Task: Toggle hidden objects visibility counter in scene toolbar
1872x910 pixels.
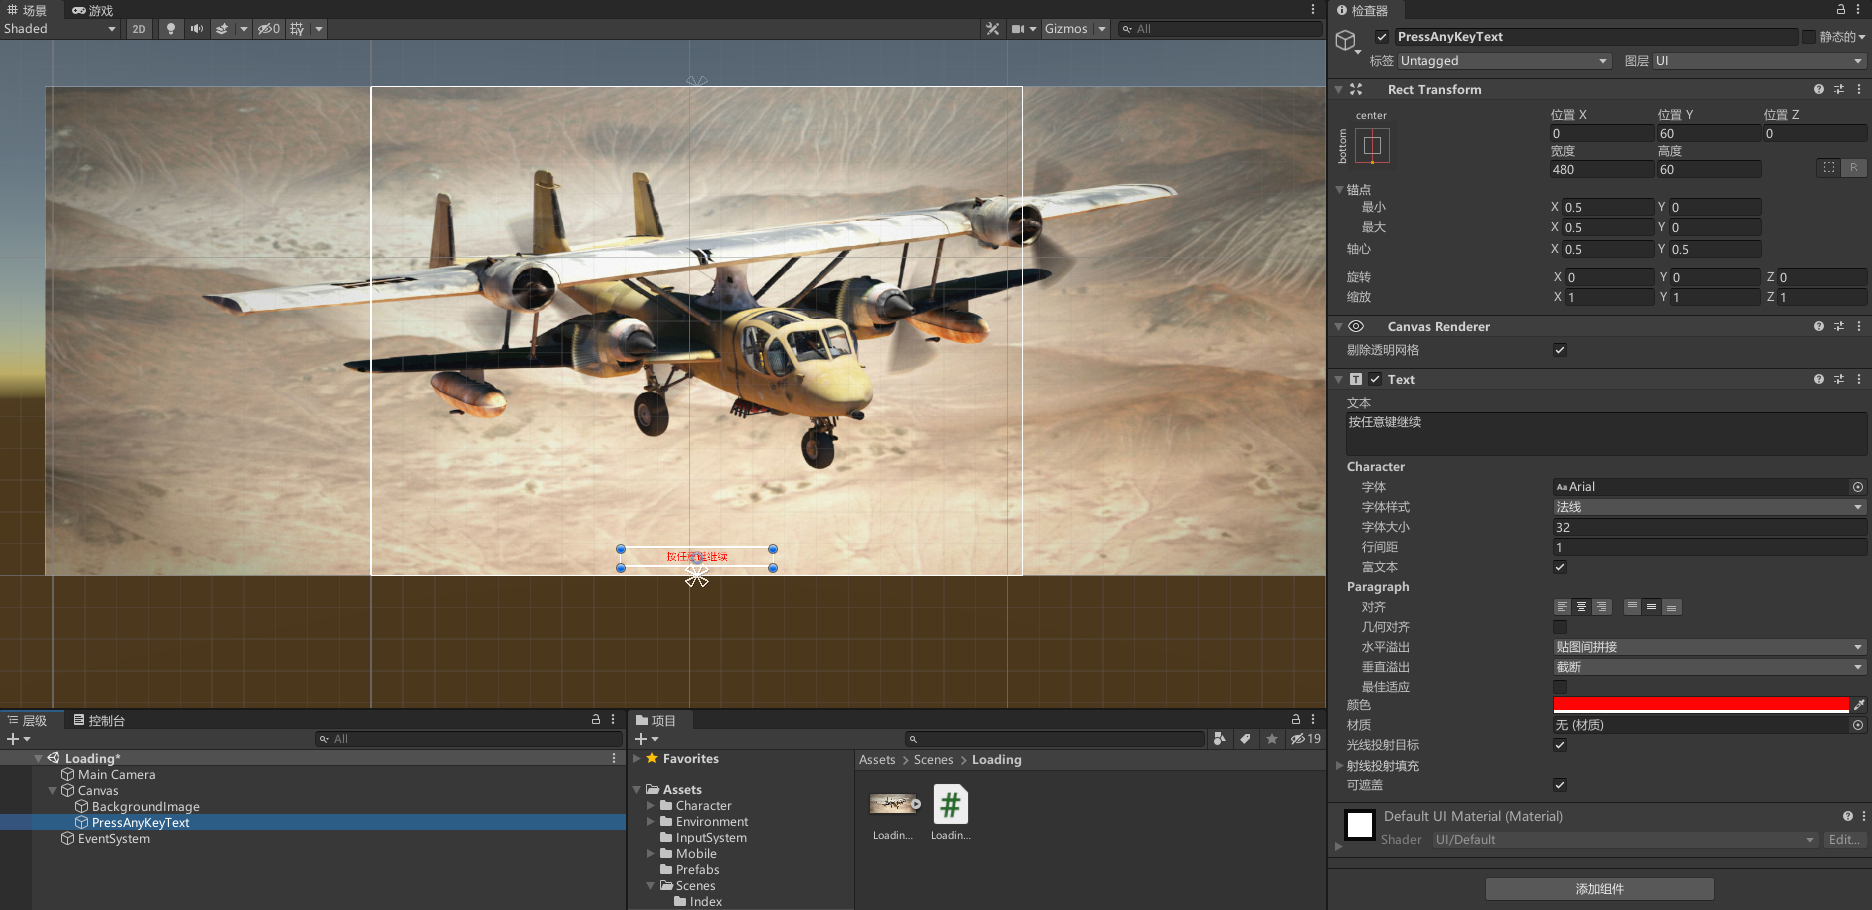Action: (x=269, y=29)
